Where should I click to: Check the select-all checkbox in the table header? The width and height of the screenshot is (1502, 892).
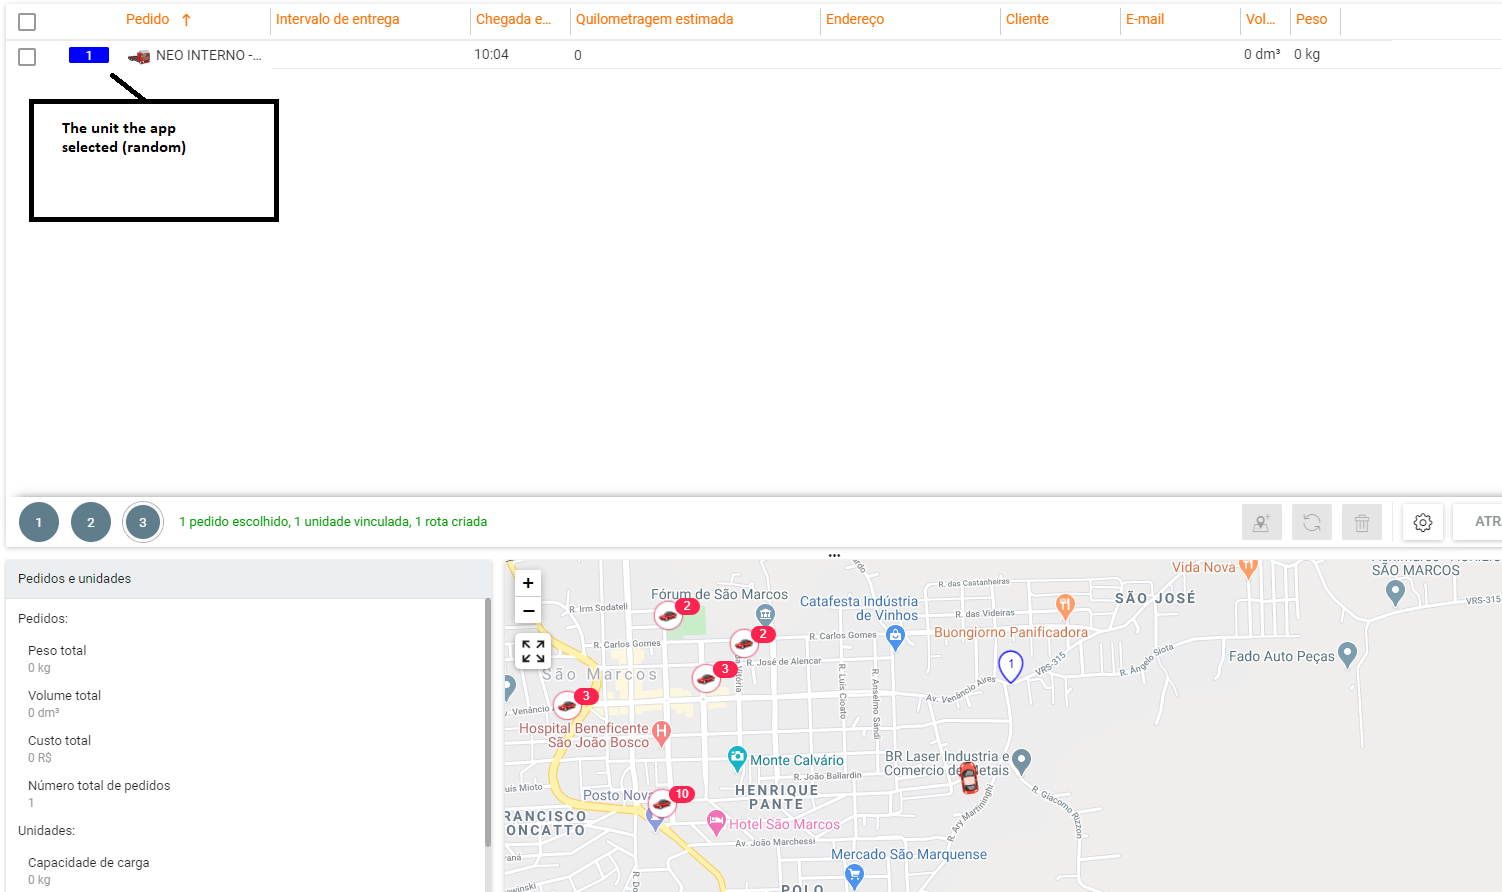pos(27,21)
